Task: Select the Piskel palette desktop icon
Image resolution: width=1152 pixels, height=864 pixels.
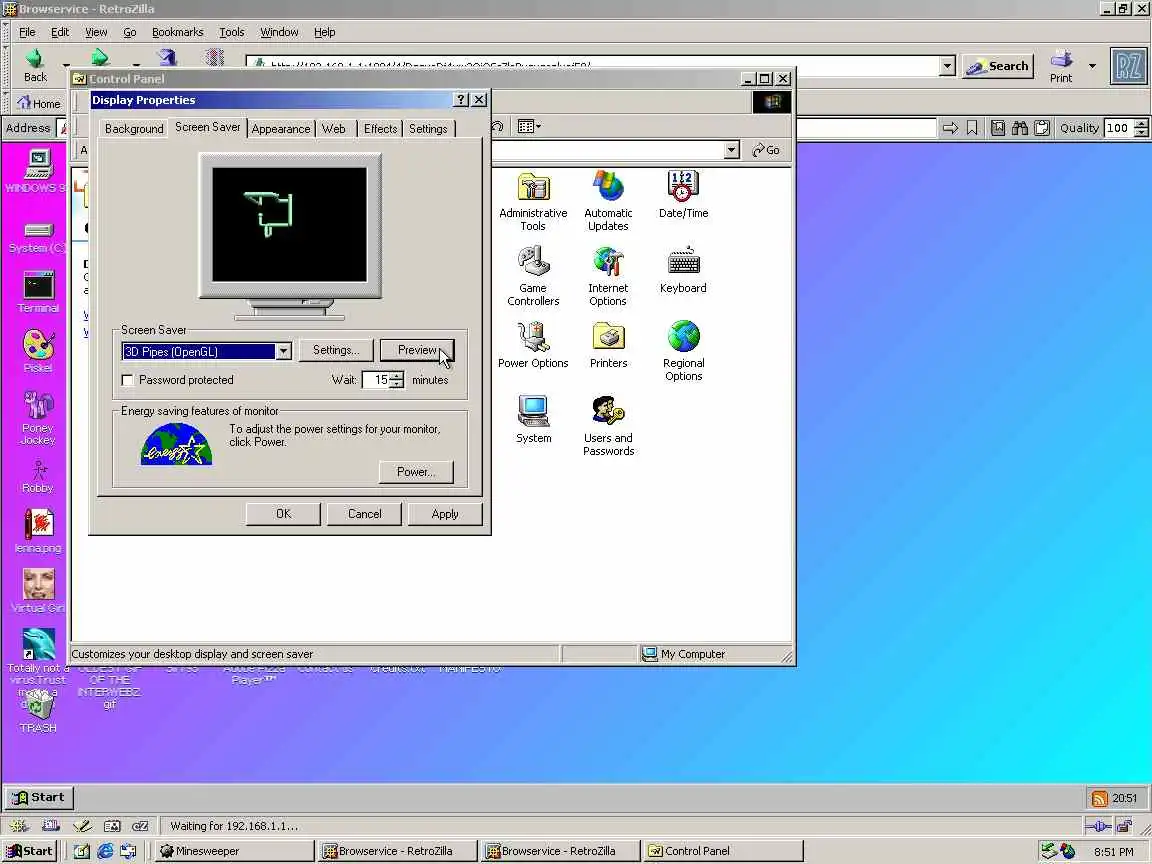Action: click(x=38, y=351)
